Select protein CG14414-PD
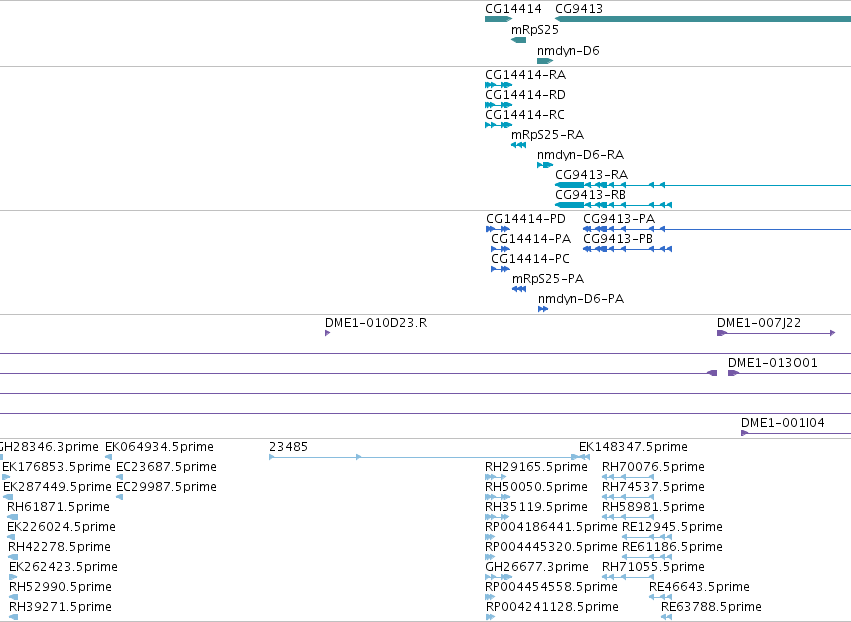Viewport: 851px width, 622px height. point(526,219)
